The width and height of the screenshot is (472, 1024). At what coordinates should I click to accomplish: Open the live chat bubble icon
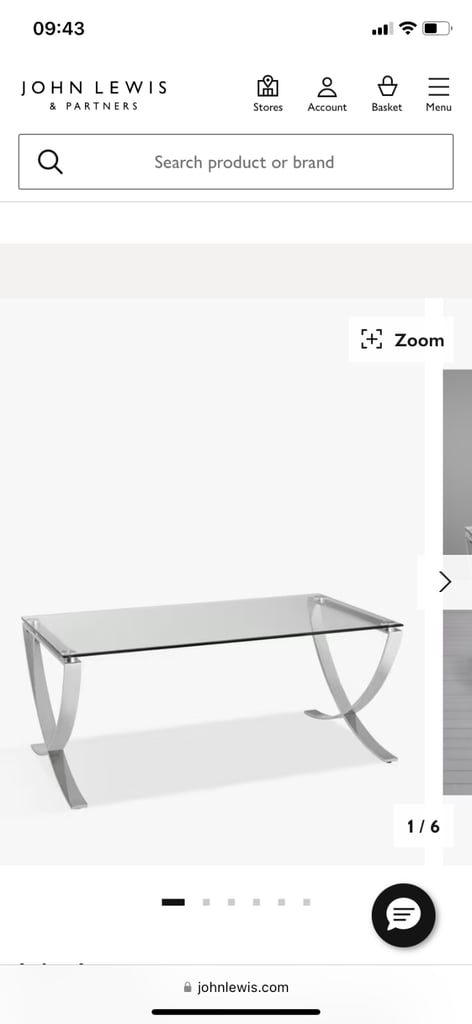[403, 916]
